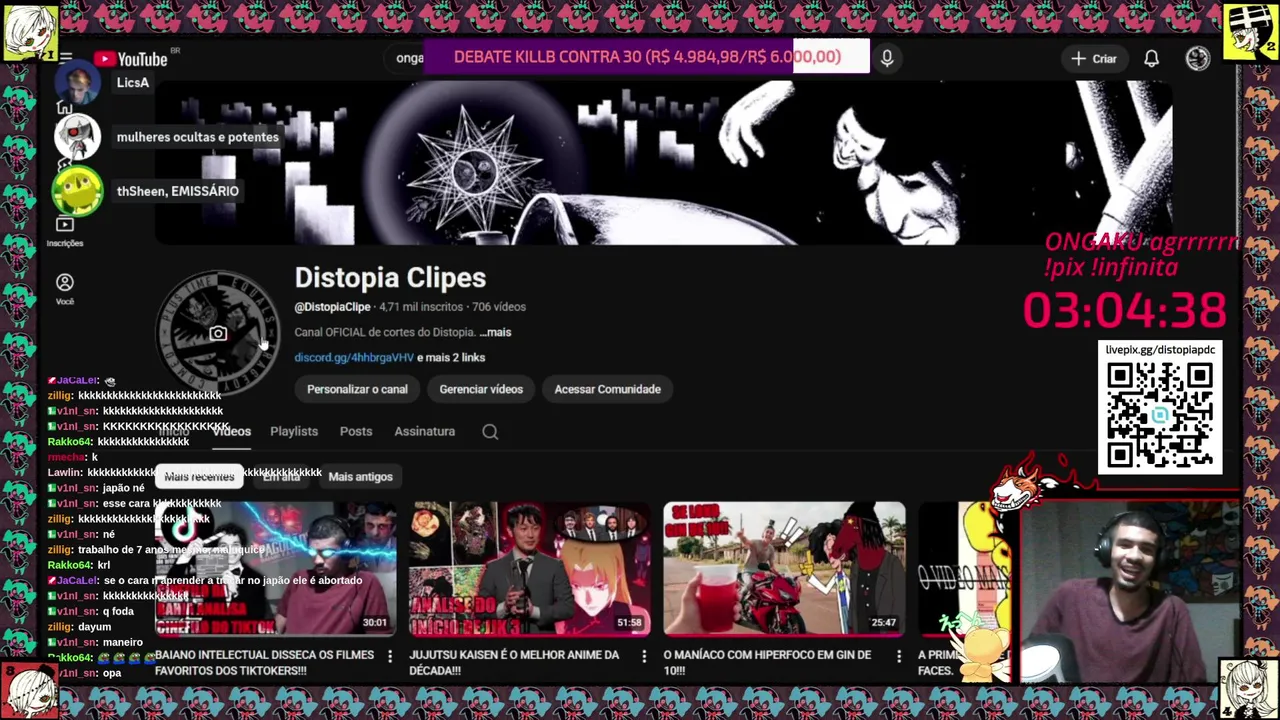
Task: Click Acessar Comunidade
Action: point(607,389)
